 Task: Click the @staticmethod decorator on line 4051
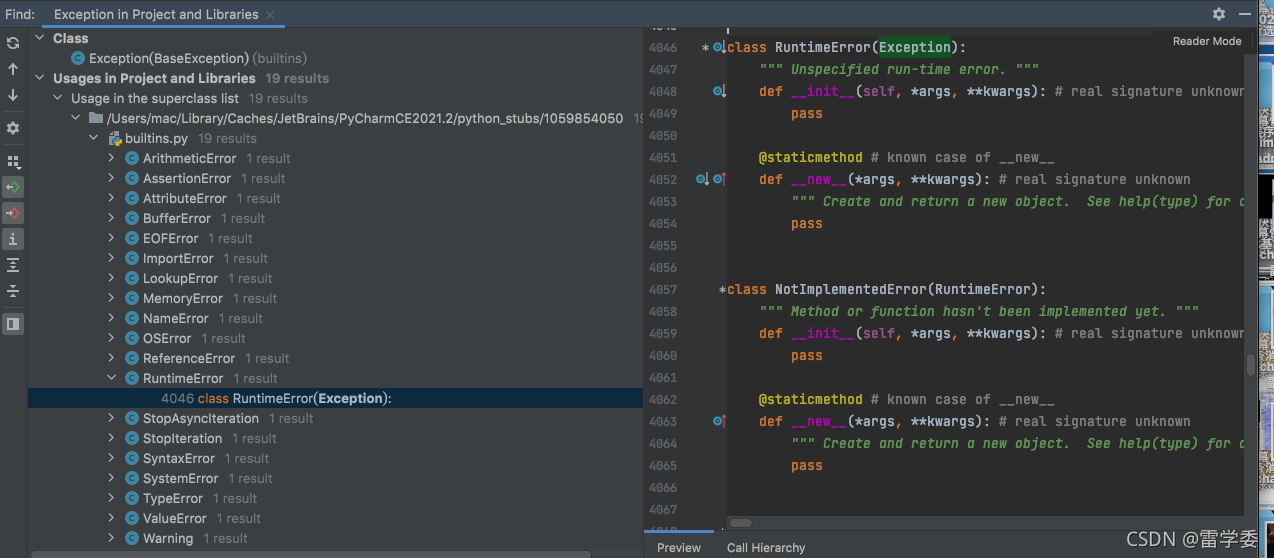pos(810,157)
